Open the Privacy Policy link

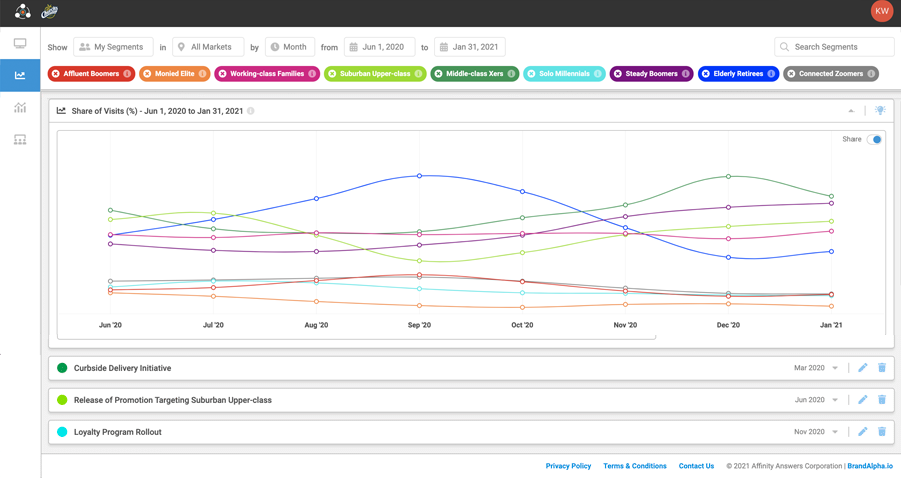point(568,466)
